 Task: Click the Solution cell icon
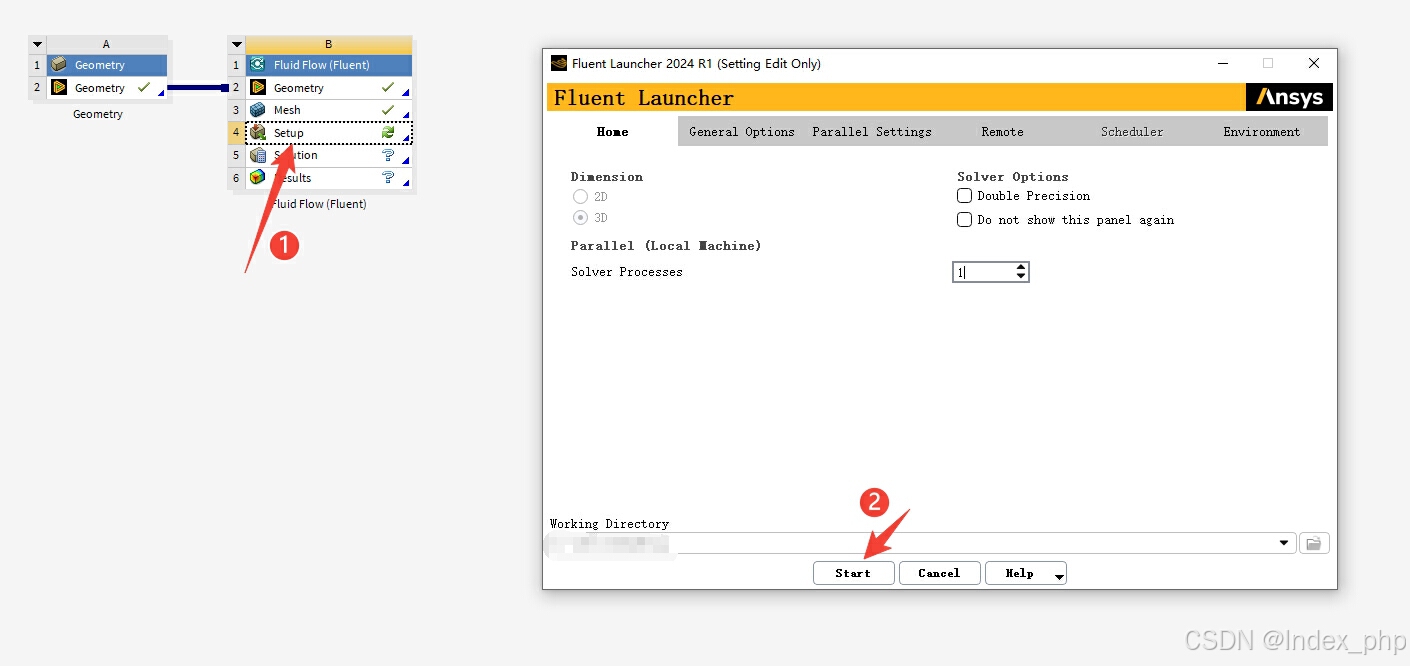[257, 155]
